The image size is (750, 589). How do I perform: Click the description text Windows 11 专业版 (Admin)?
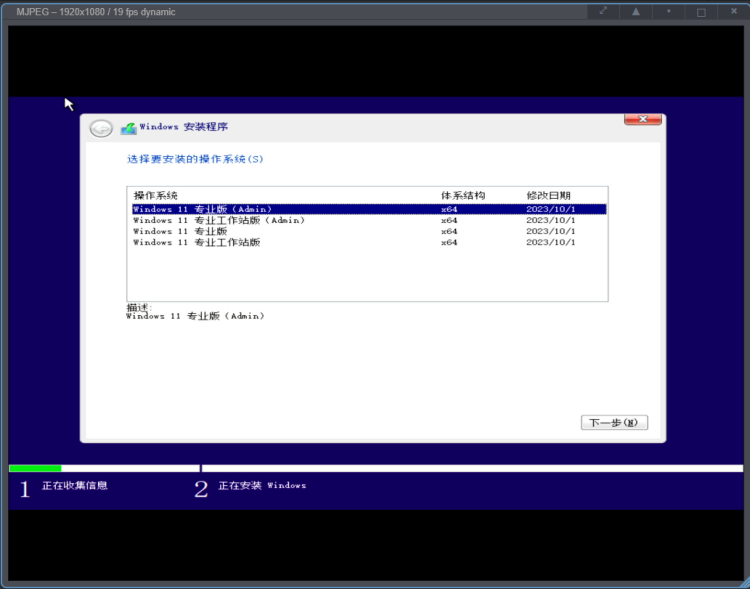195,316
